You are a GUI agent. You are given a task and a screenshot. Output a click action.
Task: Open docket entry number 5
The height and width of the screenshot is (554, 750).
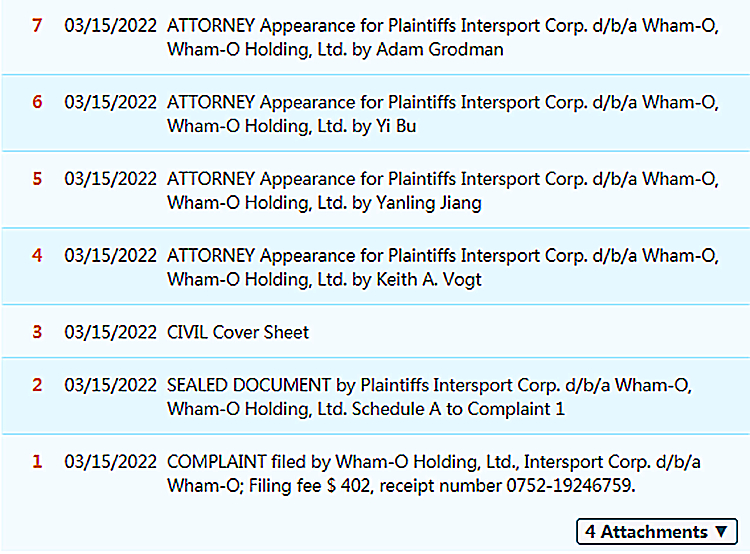[x=37, y=179]
